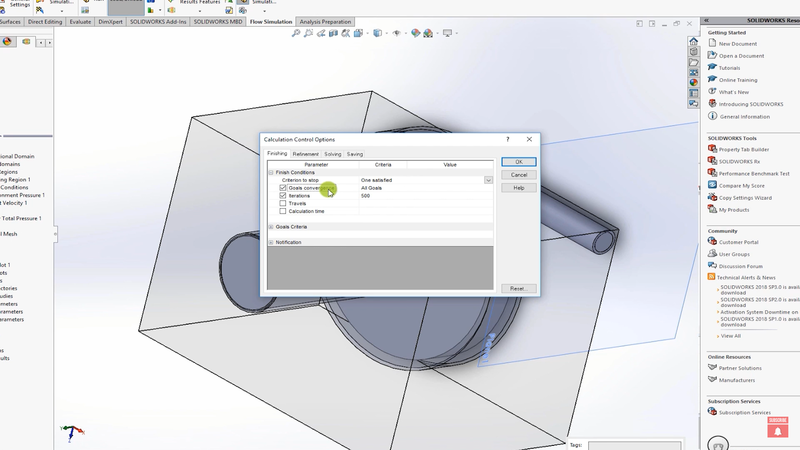Open the Appearances tab in task pane
The image size is (800, 450).
(694, 85)
